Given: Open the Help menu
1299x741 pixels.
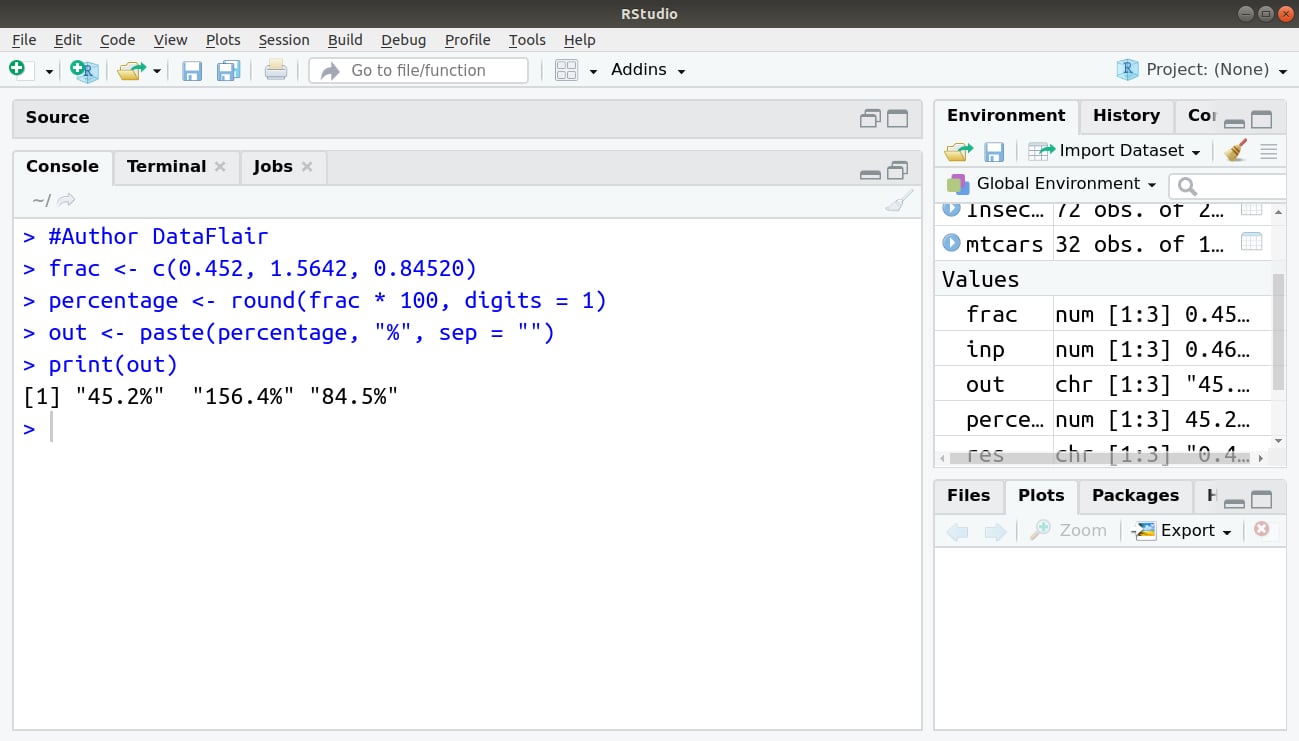Looking at the screenshot, I should [x=579, y=40].
